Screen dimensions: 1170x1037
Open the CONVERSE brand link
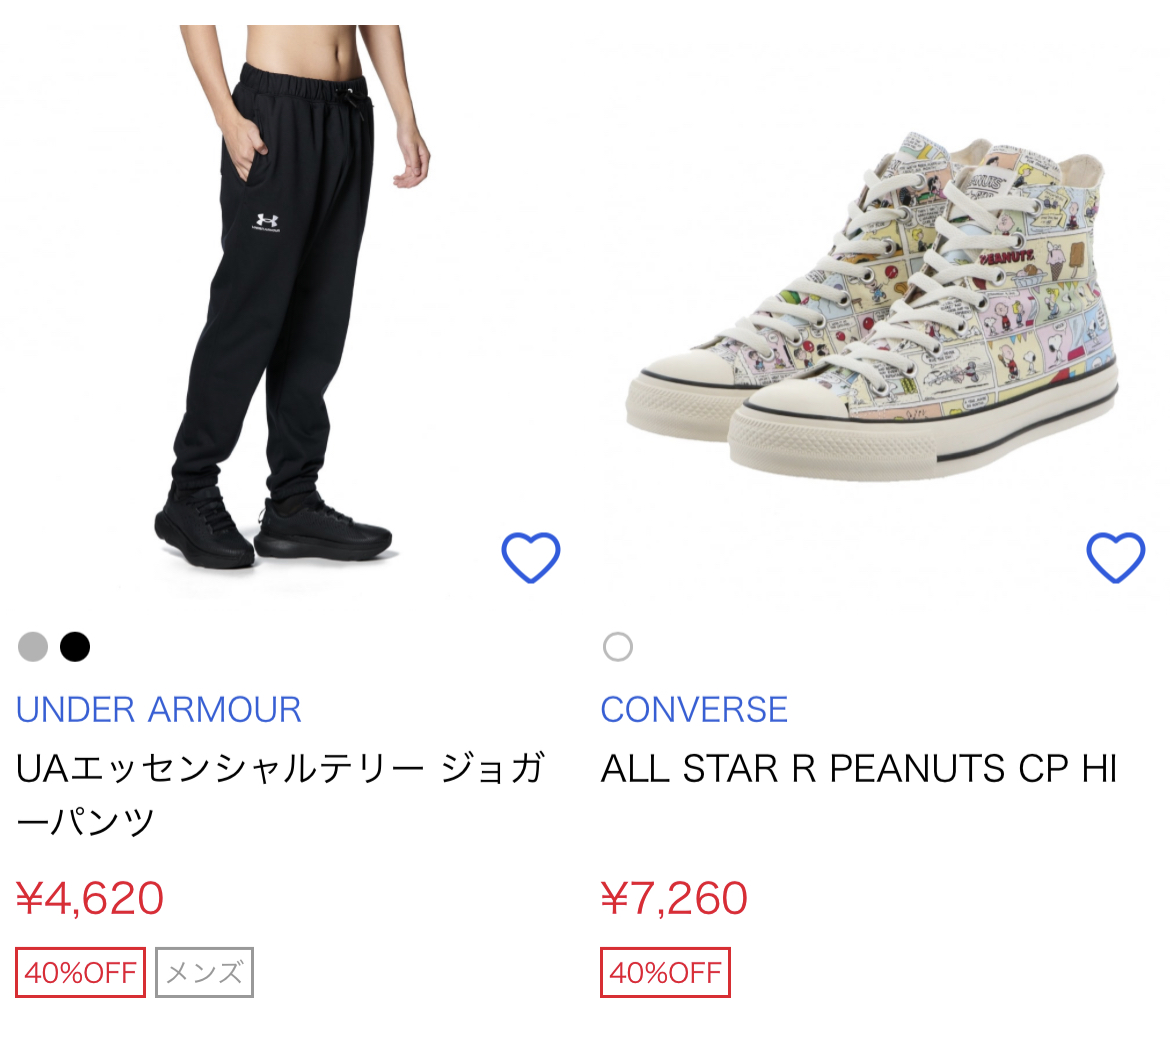[694, 709]
